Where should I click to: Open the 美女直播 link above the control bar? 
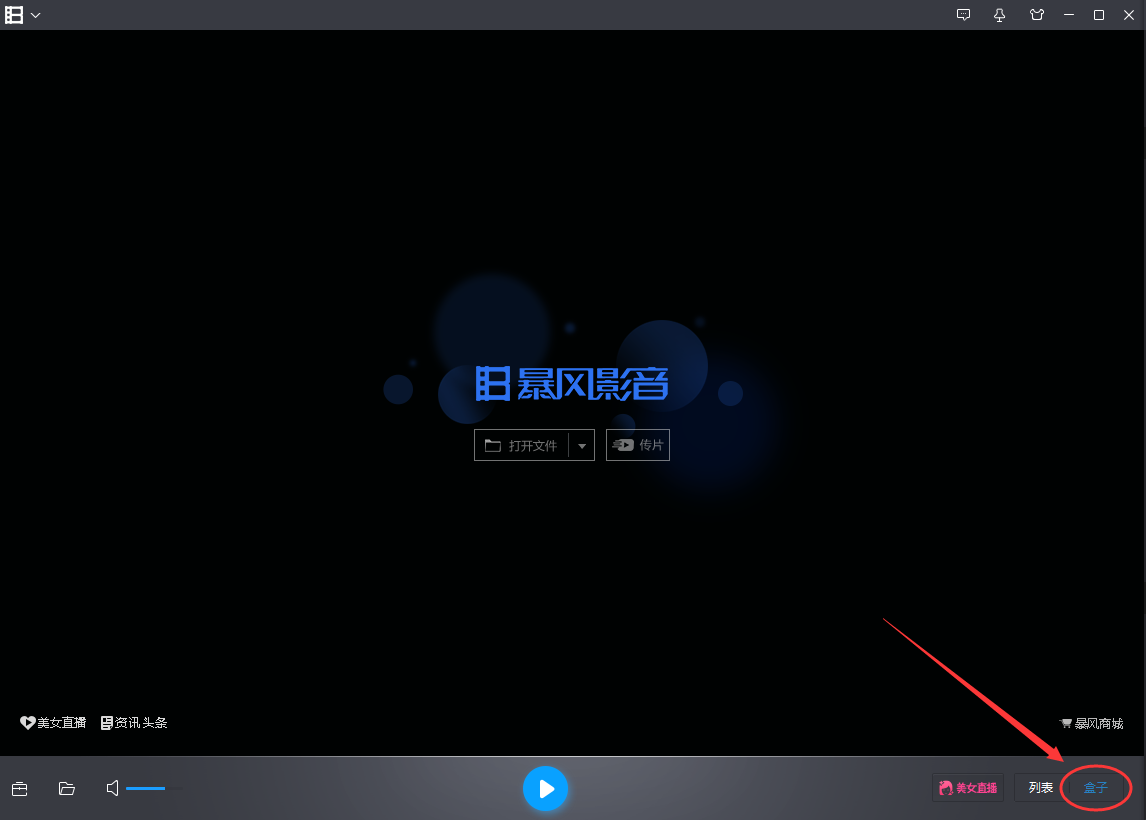[53, 723]
